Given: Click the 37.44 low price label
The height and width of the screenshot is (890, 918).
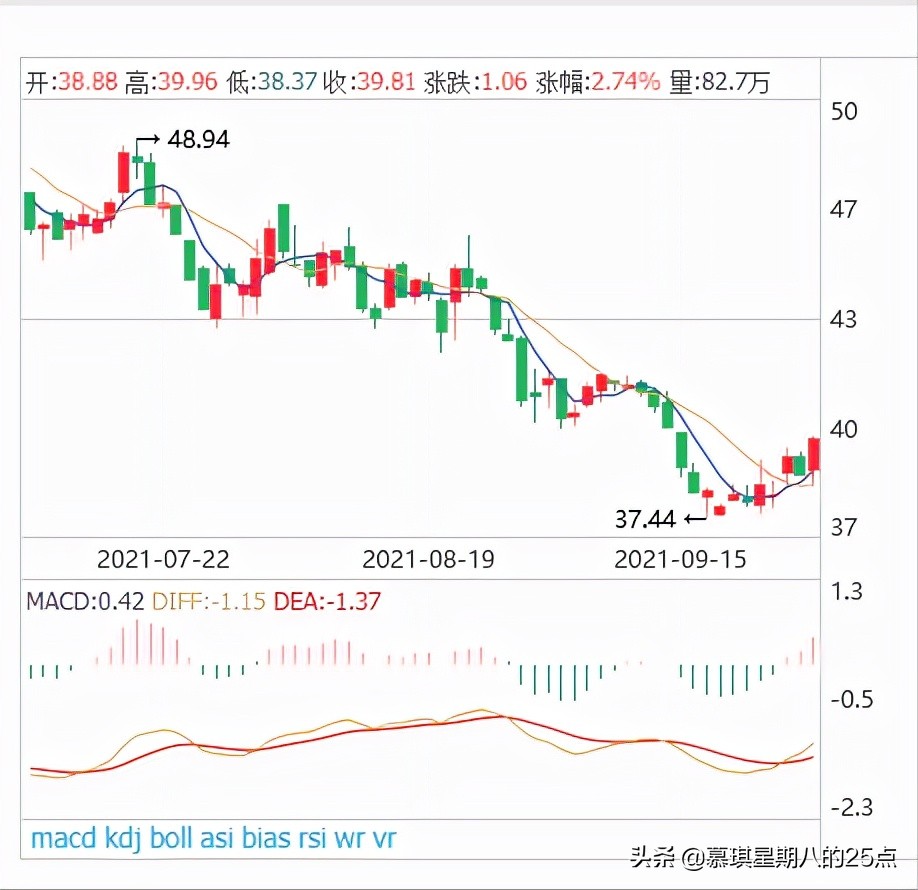Looking at the screenshot, I should pyautogui.click(x=645, y=519).
